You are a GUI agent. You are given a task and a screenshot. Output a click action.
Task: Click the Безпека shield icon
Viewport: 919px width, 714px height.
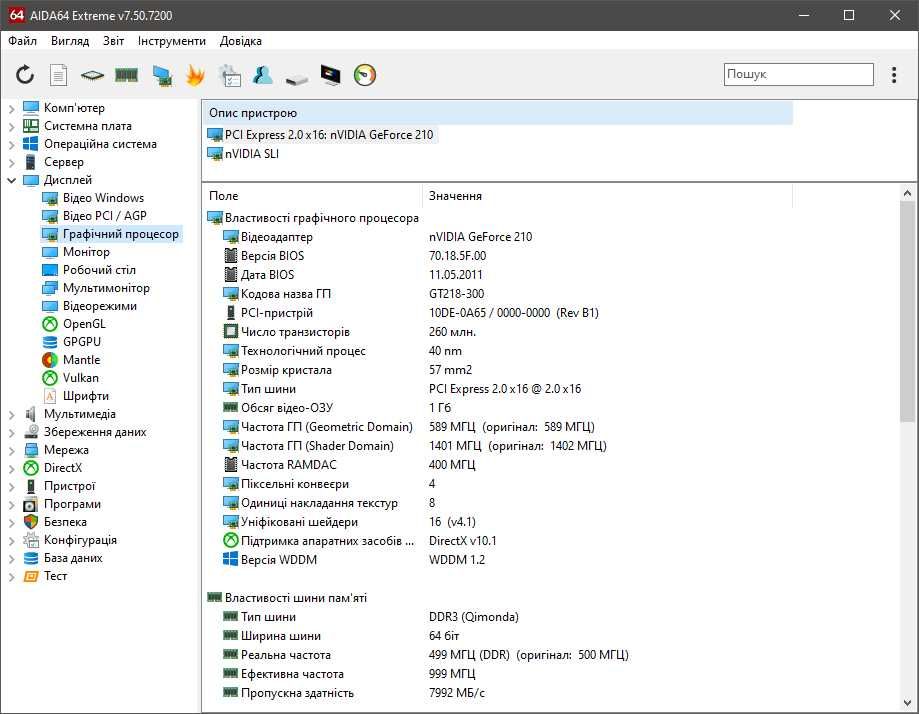click(30, 522)
